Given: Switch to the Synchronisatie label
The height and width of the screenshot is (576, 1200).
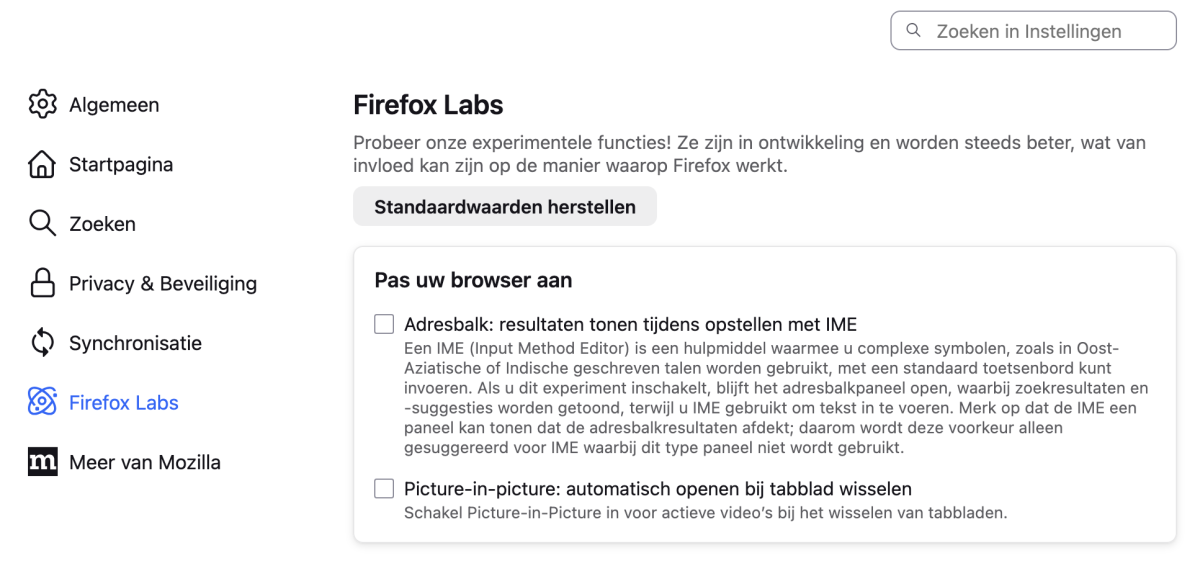Looking at the screenshot, I should [x=135, y=343].
